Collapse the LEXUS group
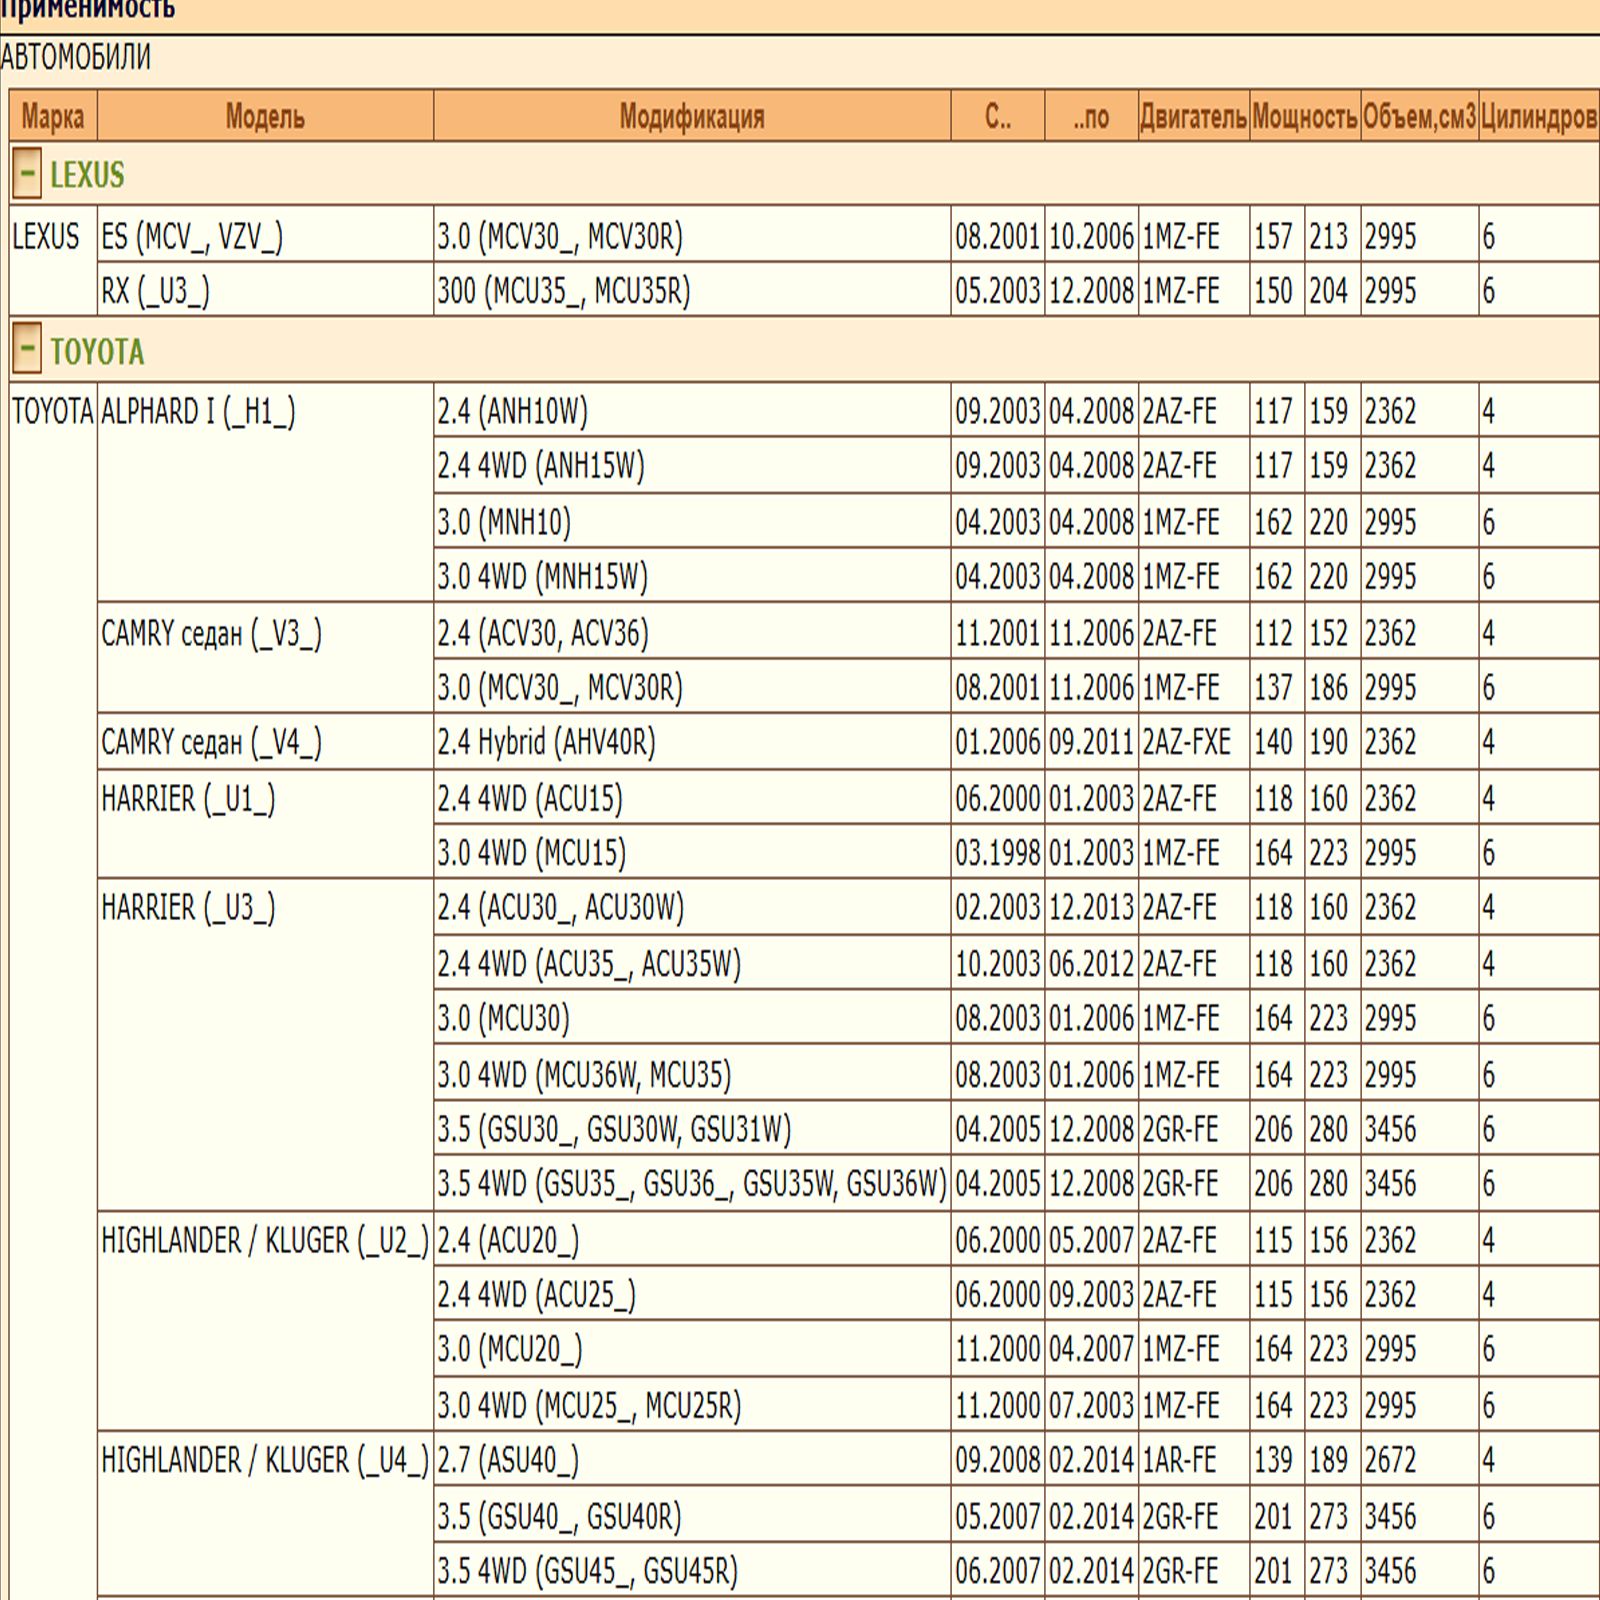Viewport: 1600px width, 1600px height. 27,175
